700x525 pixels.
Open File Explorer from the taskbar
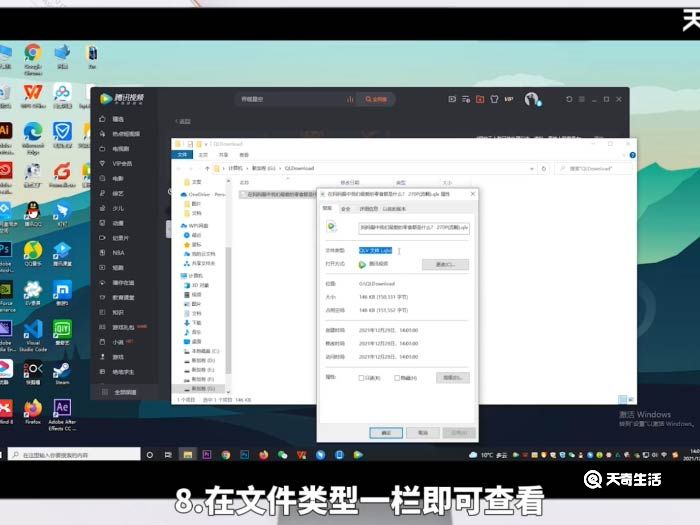(188, 455)
